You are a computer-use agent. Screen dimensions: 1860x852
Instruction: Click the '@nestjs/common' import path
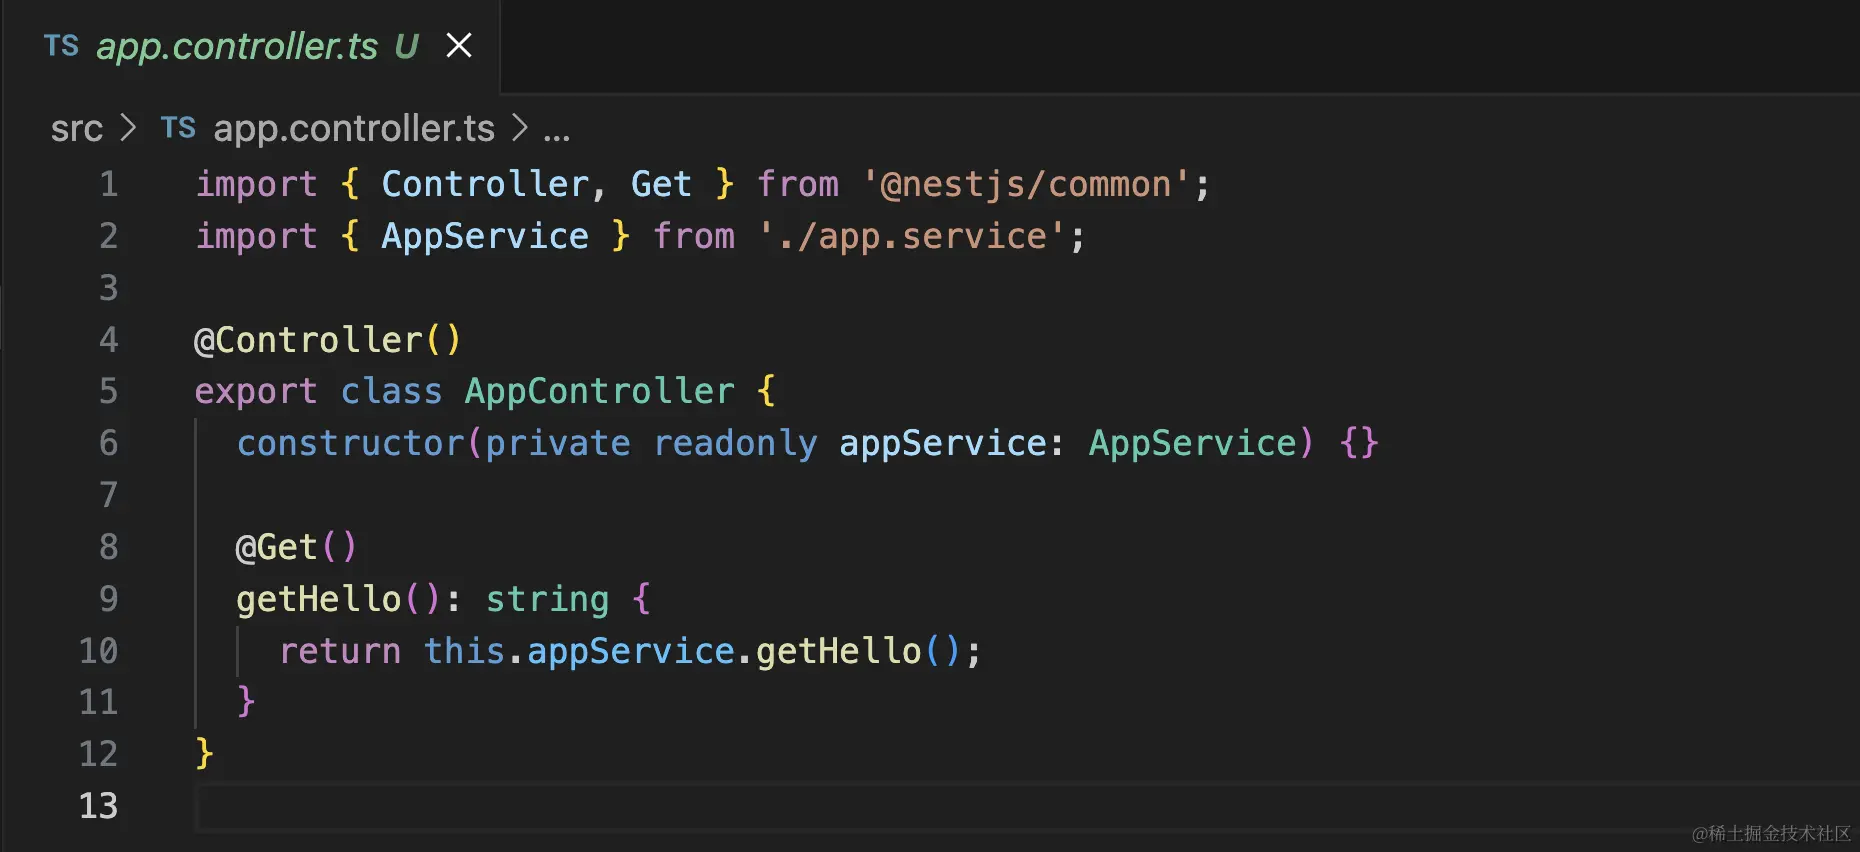(1025, 185)
